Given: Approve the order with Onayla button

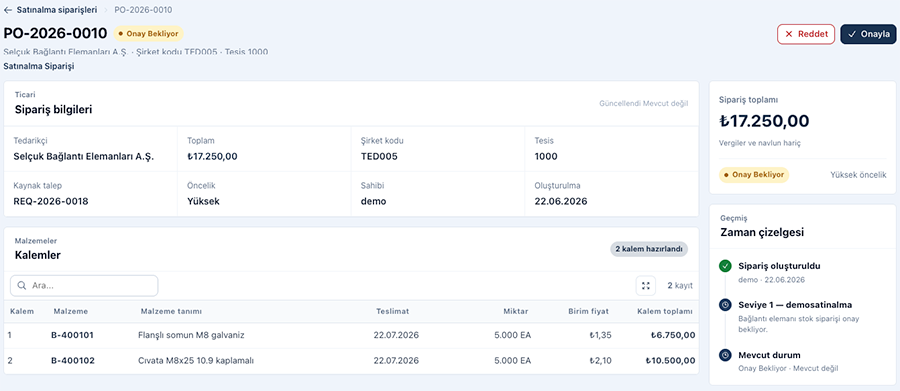Looking at the screenshot, I should [868, 34].
